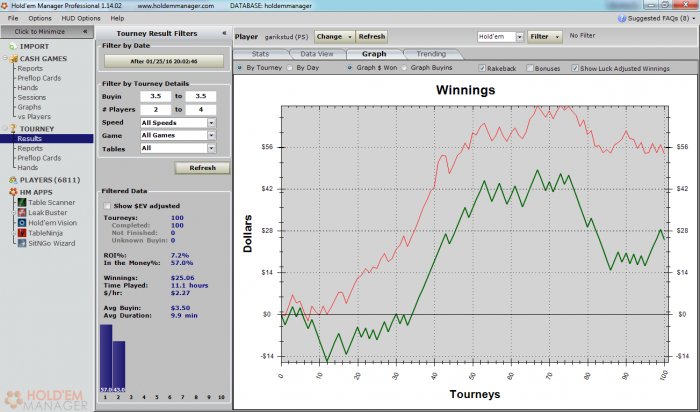This screenshot has width=700, height=412.
Task: Open the HUD Options menu
Action: [x=81, y=19]
